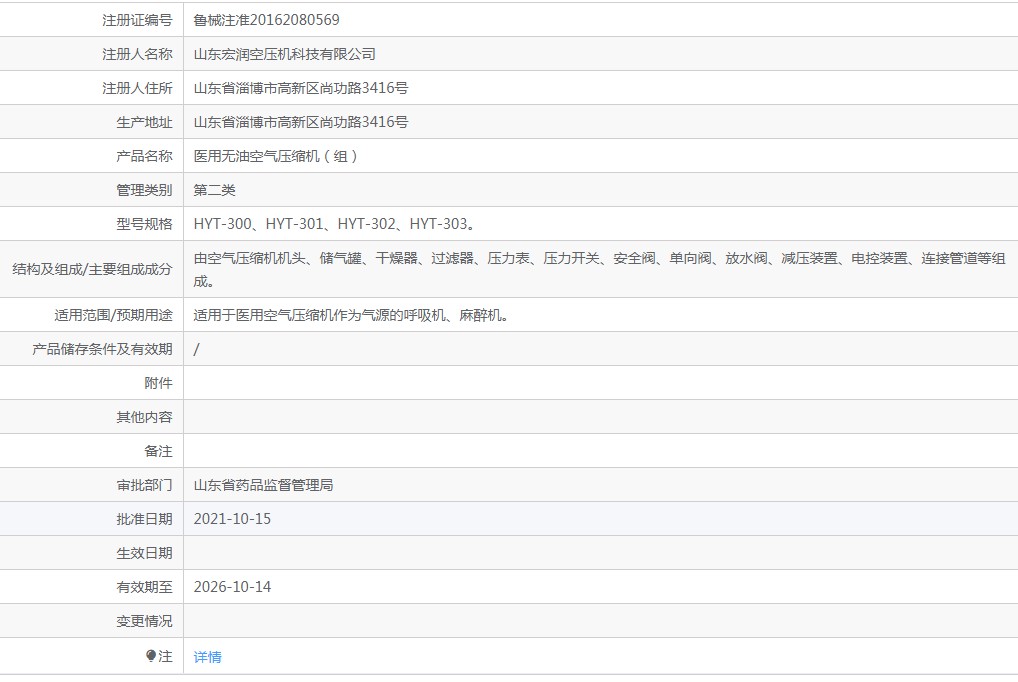1018x682 pixels.
Task: Click the 型号规格 label
Action: (144, 223)
